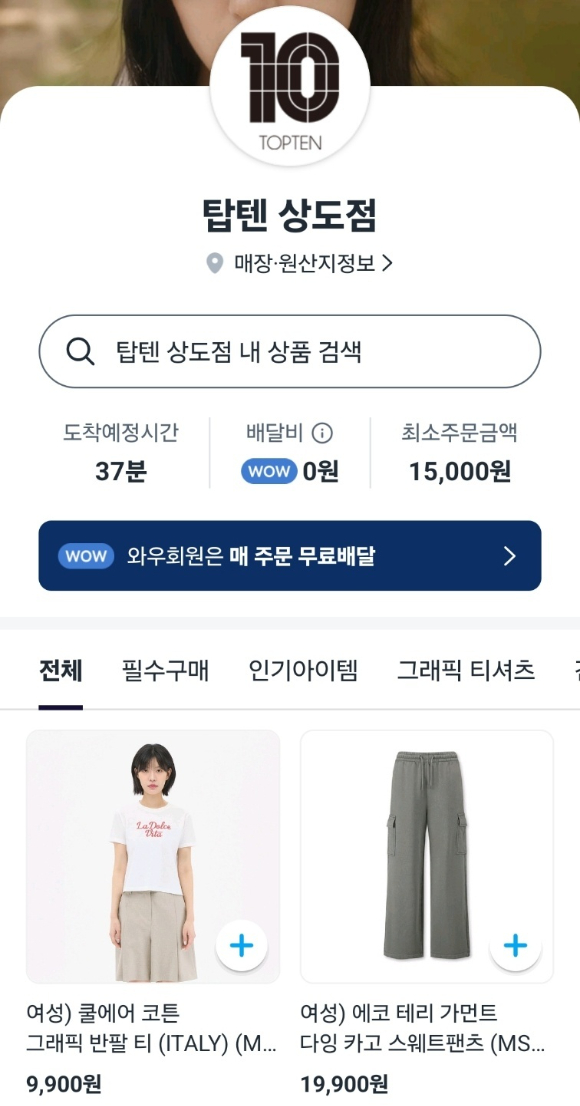Select the 전체 tab
Image resolution: width=580 pixels, height=1106 pixels.
(61, 672)
